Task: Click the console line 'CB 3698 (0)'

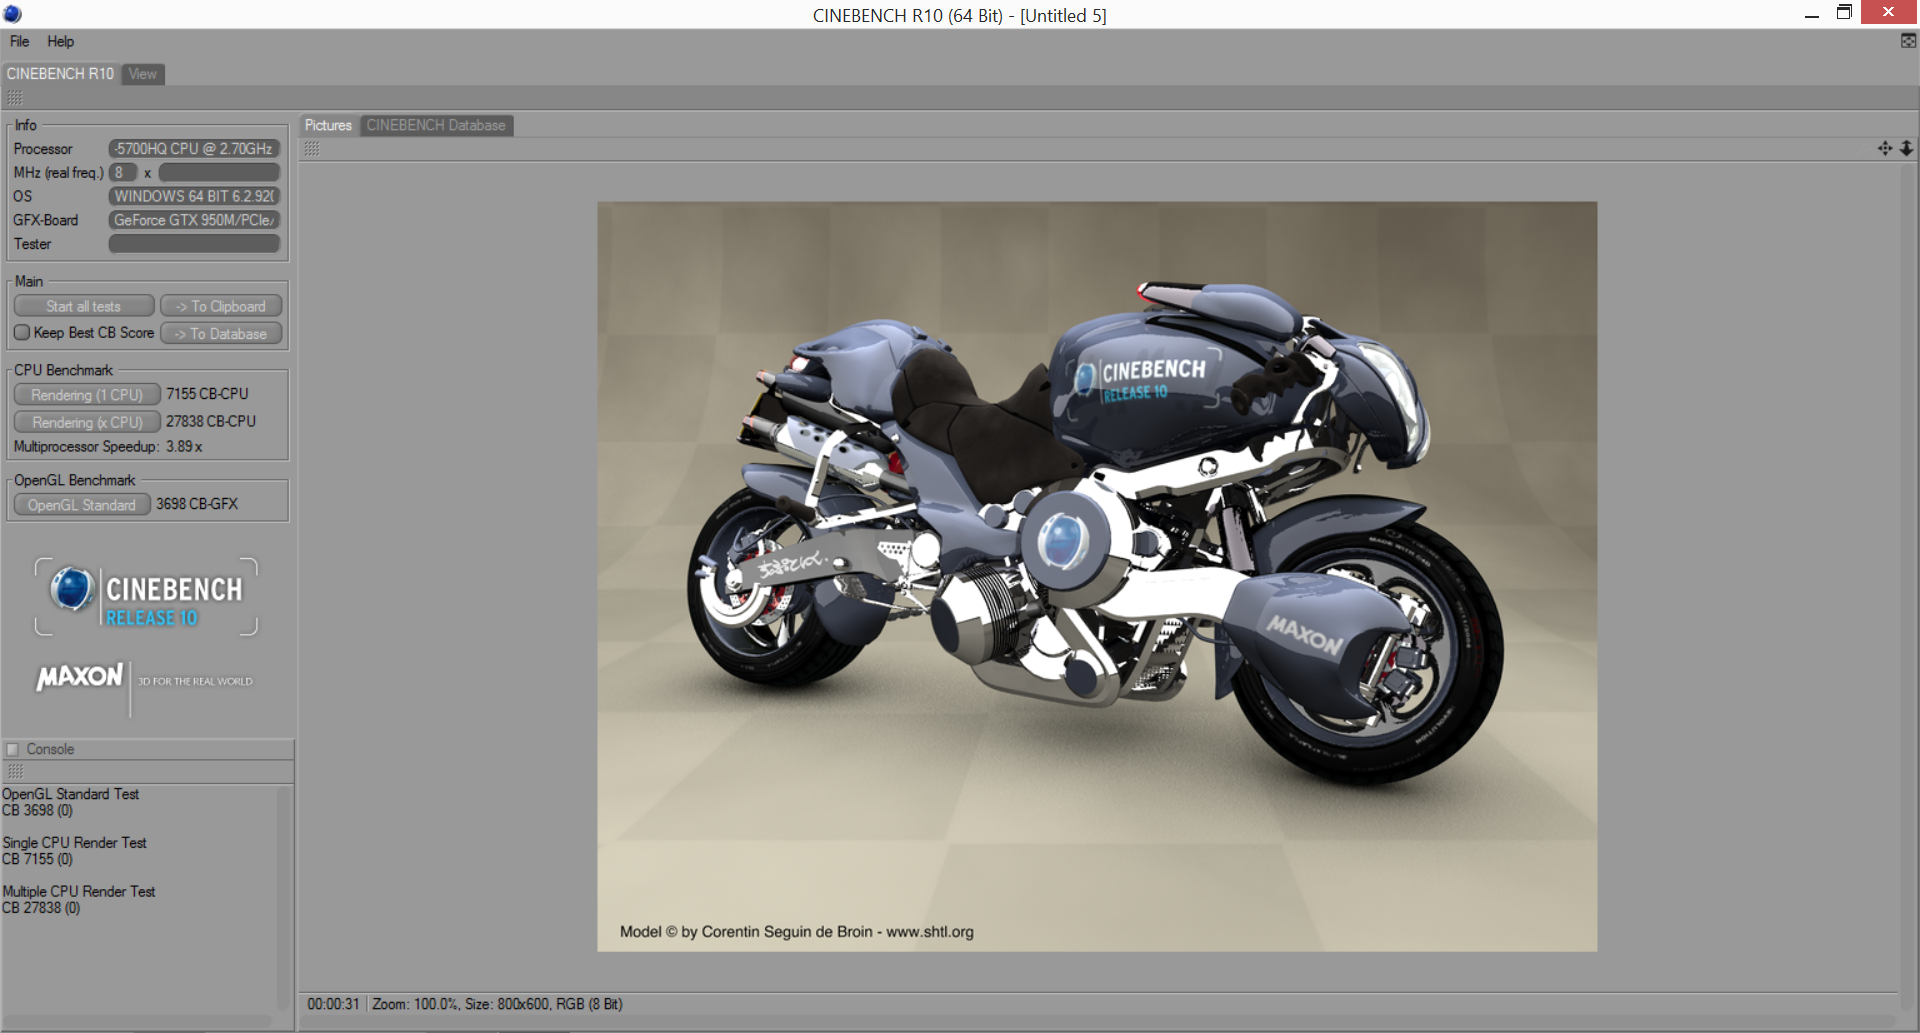Action: coord(37,810)
